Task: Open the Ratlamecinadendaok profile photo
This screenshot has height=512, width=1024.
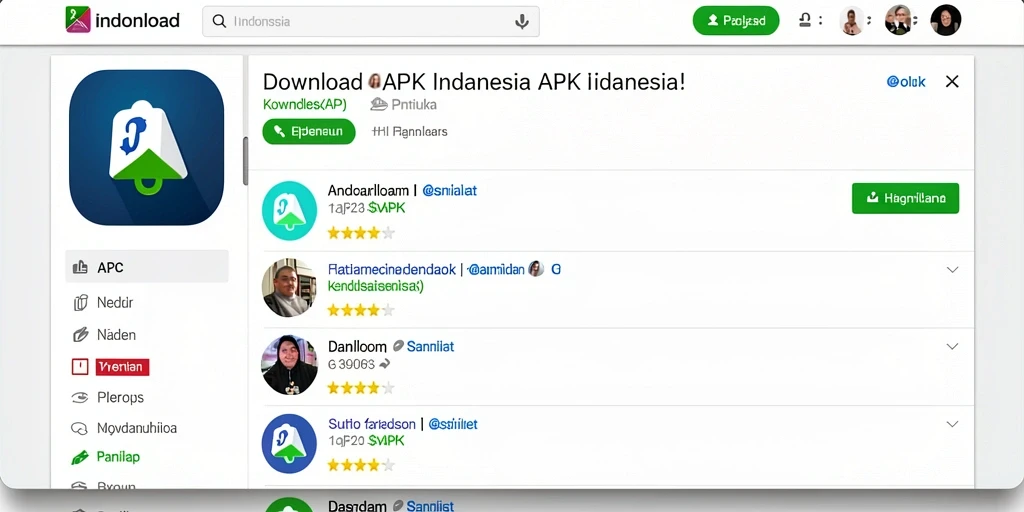Action: point(289,287)
